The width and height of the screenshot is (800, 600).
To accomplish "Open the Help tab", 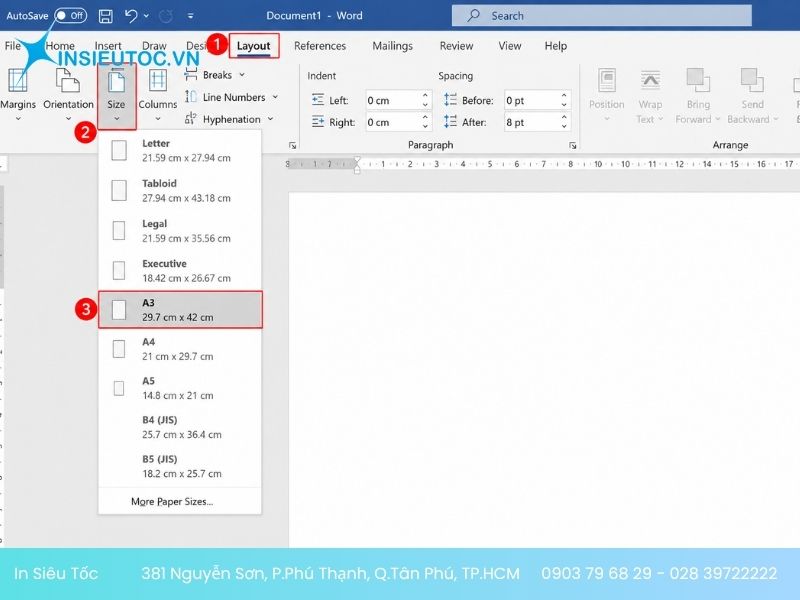I will [x=556, y=46].
